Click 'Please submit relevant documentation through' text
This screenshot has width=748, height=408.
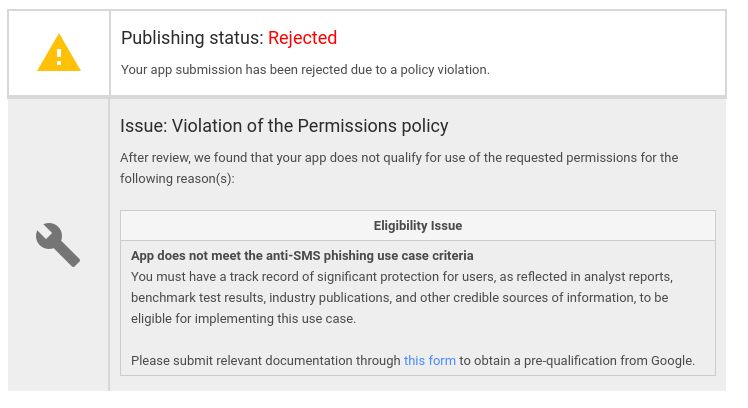tap(266, 361)
